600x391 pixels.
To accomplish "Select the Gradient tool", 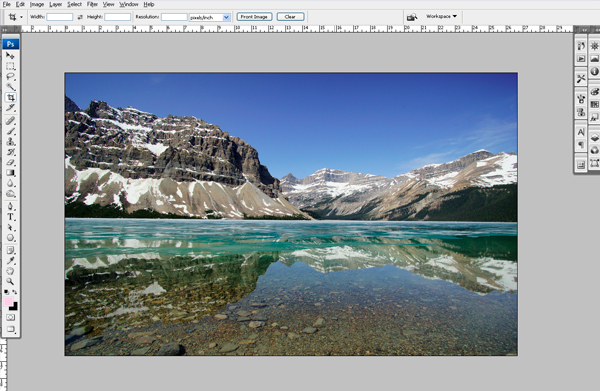I will [10, 173].
